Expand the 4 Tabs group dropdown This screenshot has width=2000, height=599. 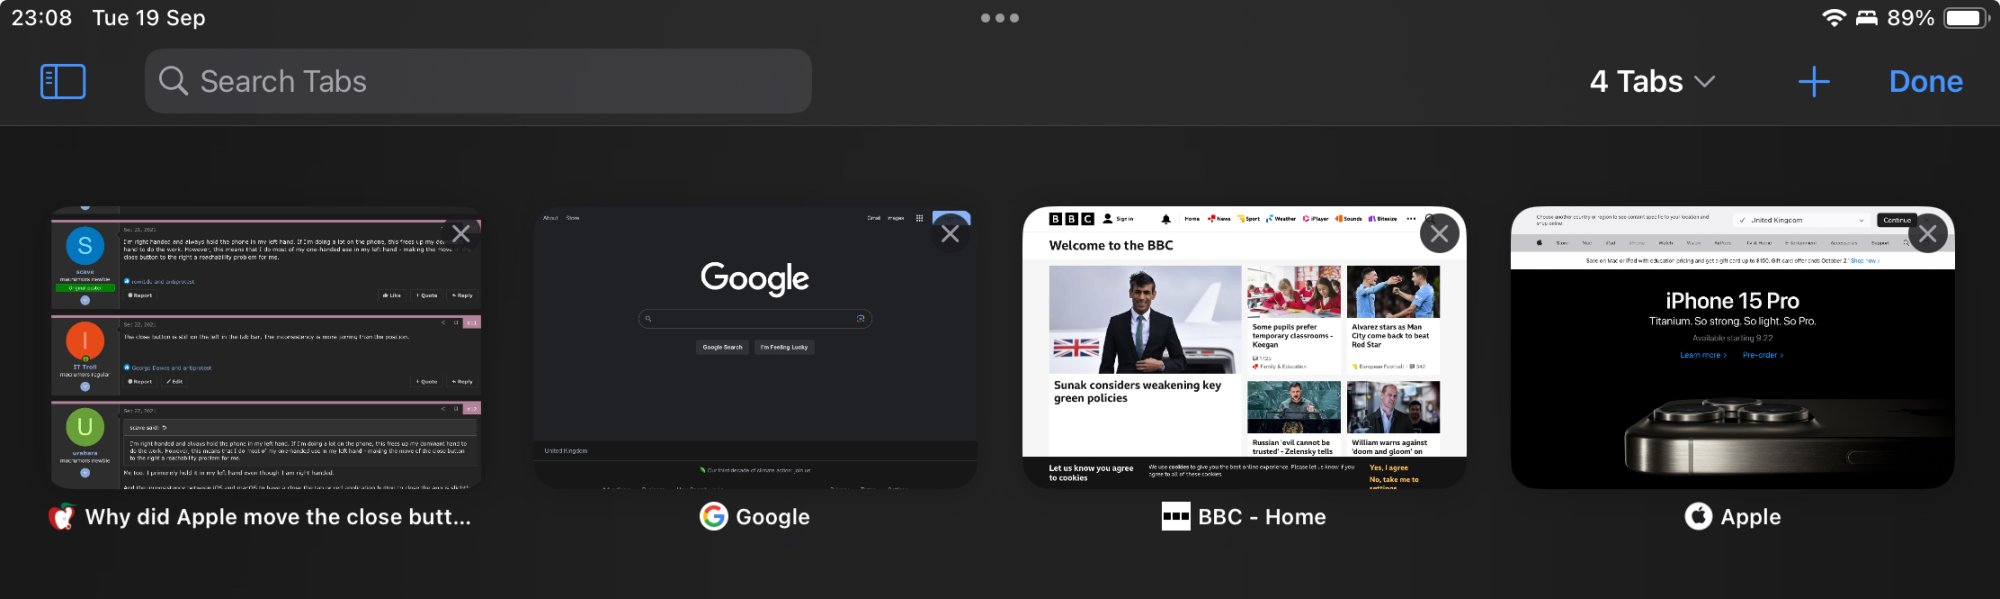[1652, 81]
